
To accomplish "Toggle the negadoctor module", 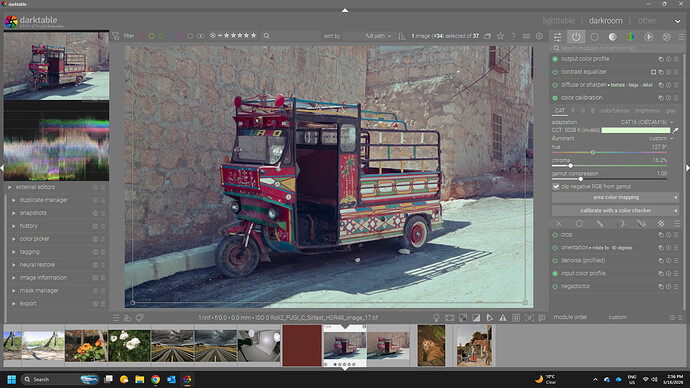I will point(555,286).
